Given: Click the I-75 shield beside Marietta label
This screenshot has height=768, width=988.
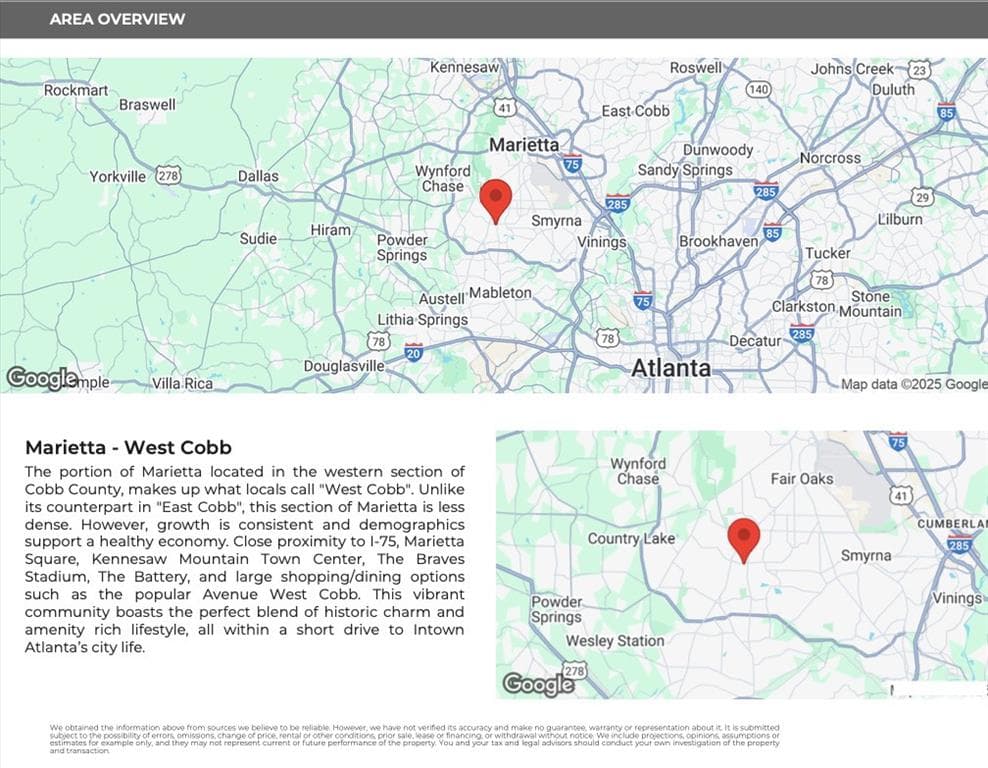Looking at the screenshot, I should [572, 163].
